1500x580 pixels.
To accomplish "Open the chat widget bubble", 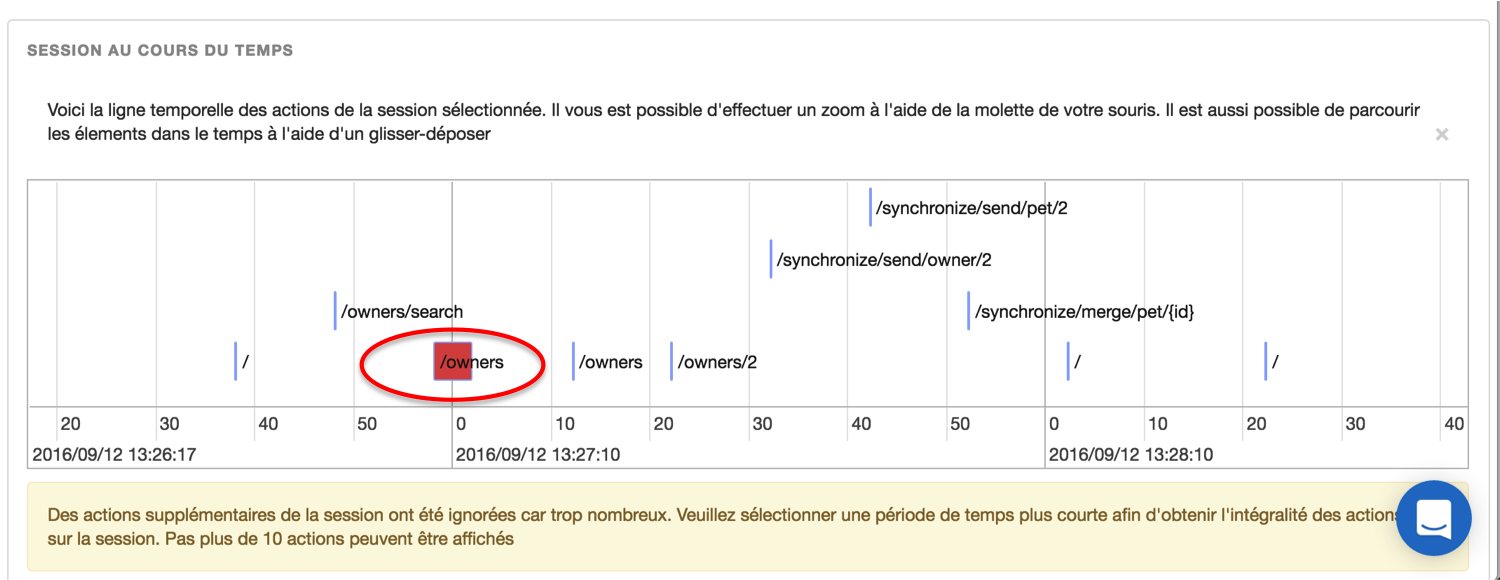I will tap(1433, 518).
